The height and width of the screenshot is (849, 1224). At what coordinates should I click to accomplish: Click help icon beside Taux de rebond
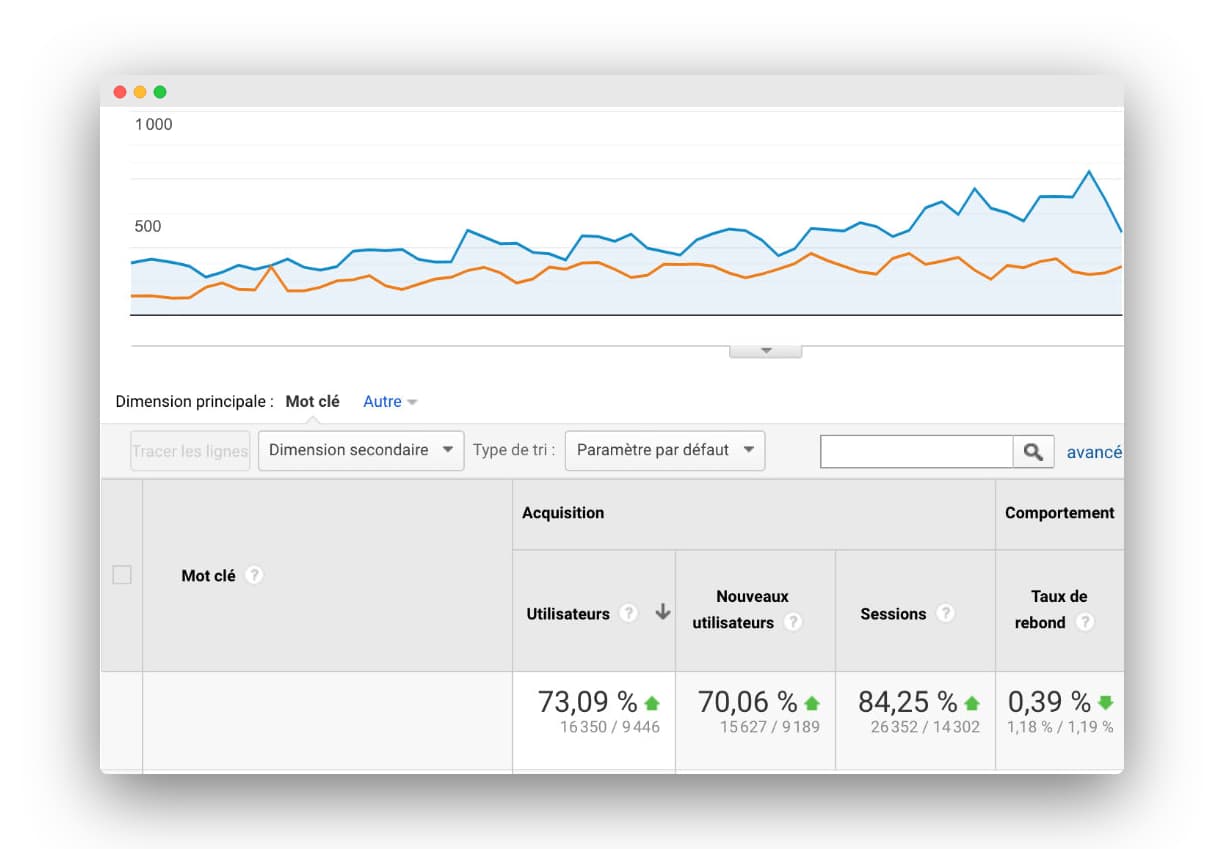point(1084,623)
